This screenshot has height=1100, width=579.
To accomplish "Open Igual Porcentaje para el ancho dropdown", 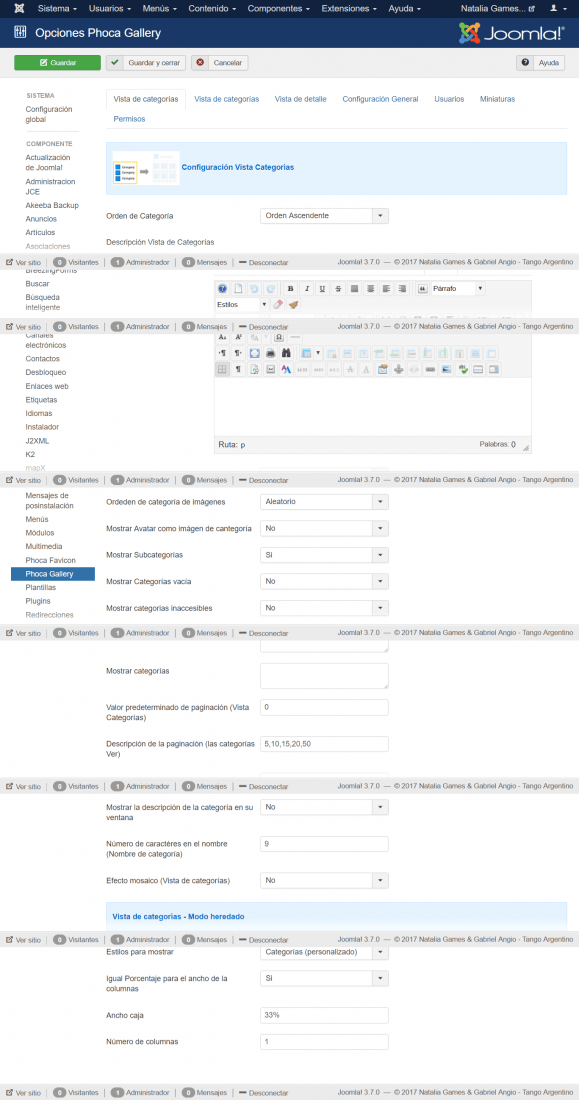I will coord(324,978).
